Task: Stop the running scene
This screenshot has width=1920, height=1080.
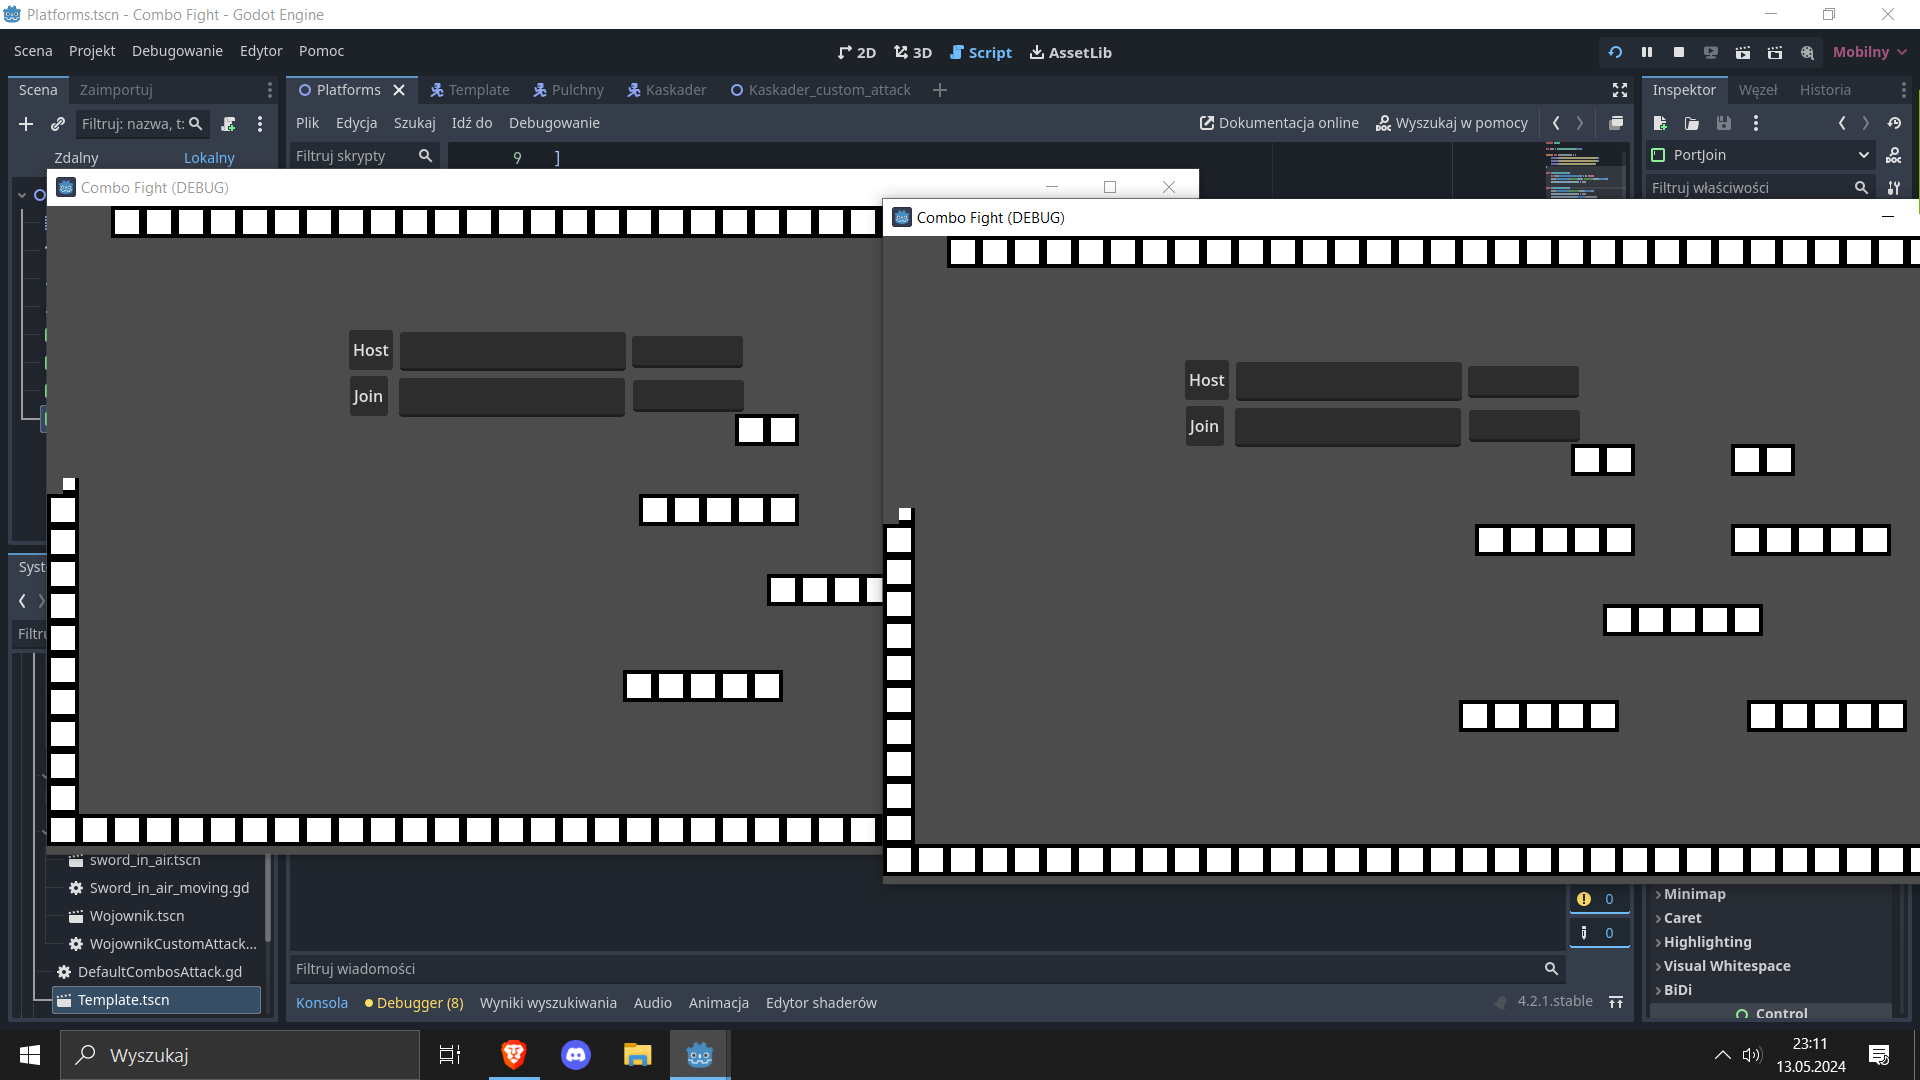Action: 1679,52
